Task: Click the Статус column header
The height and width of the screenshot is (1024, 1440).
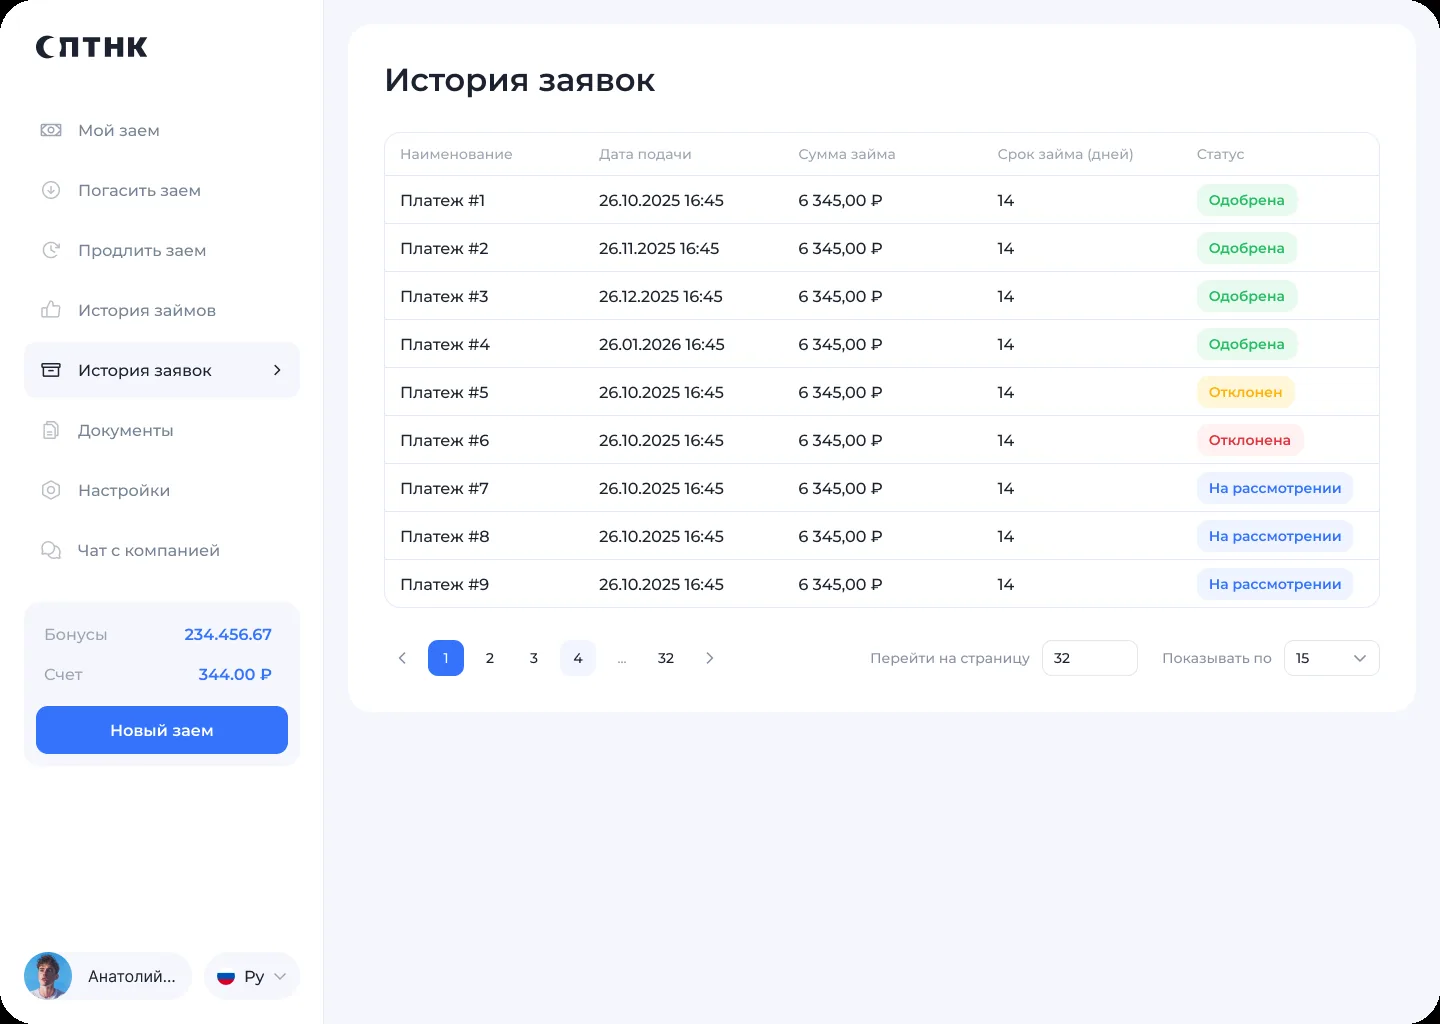Action: click(x=1220, y=154)
